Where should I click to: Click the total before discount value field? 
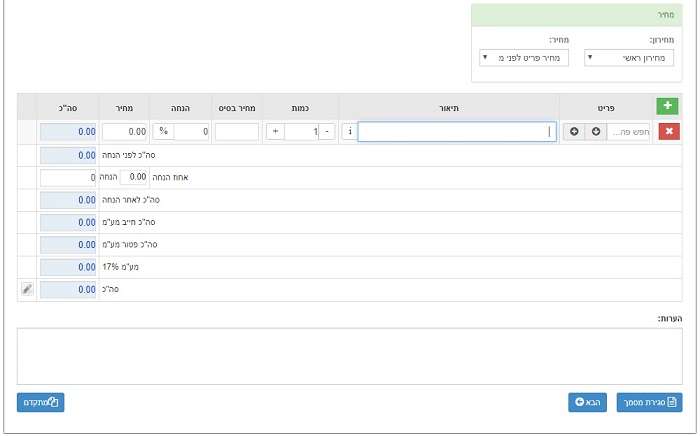tap(68, 155)
